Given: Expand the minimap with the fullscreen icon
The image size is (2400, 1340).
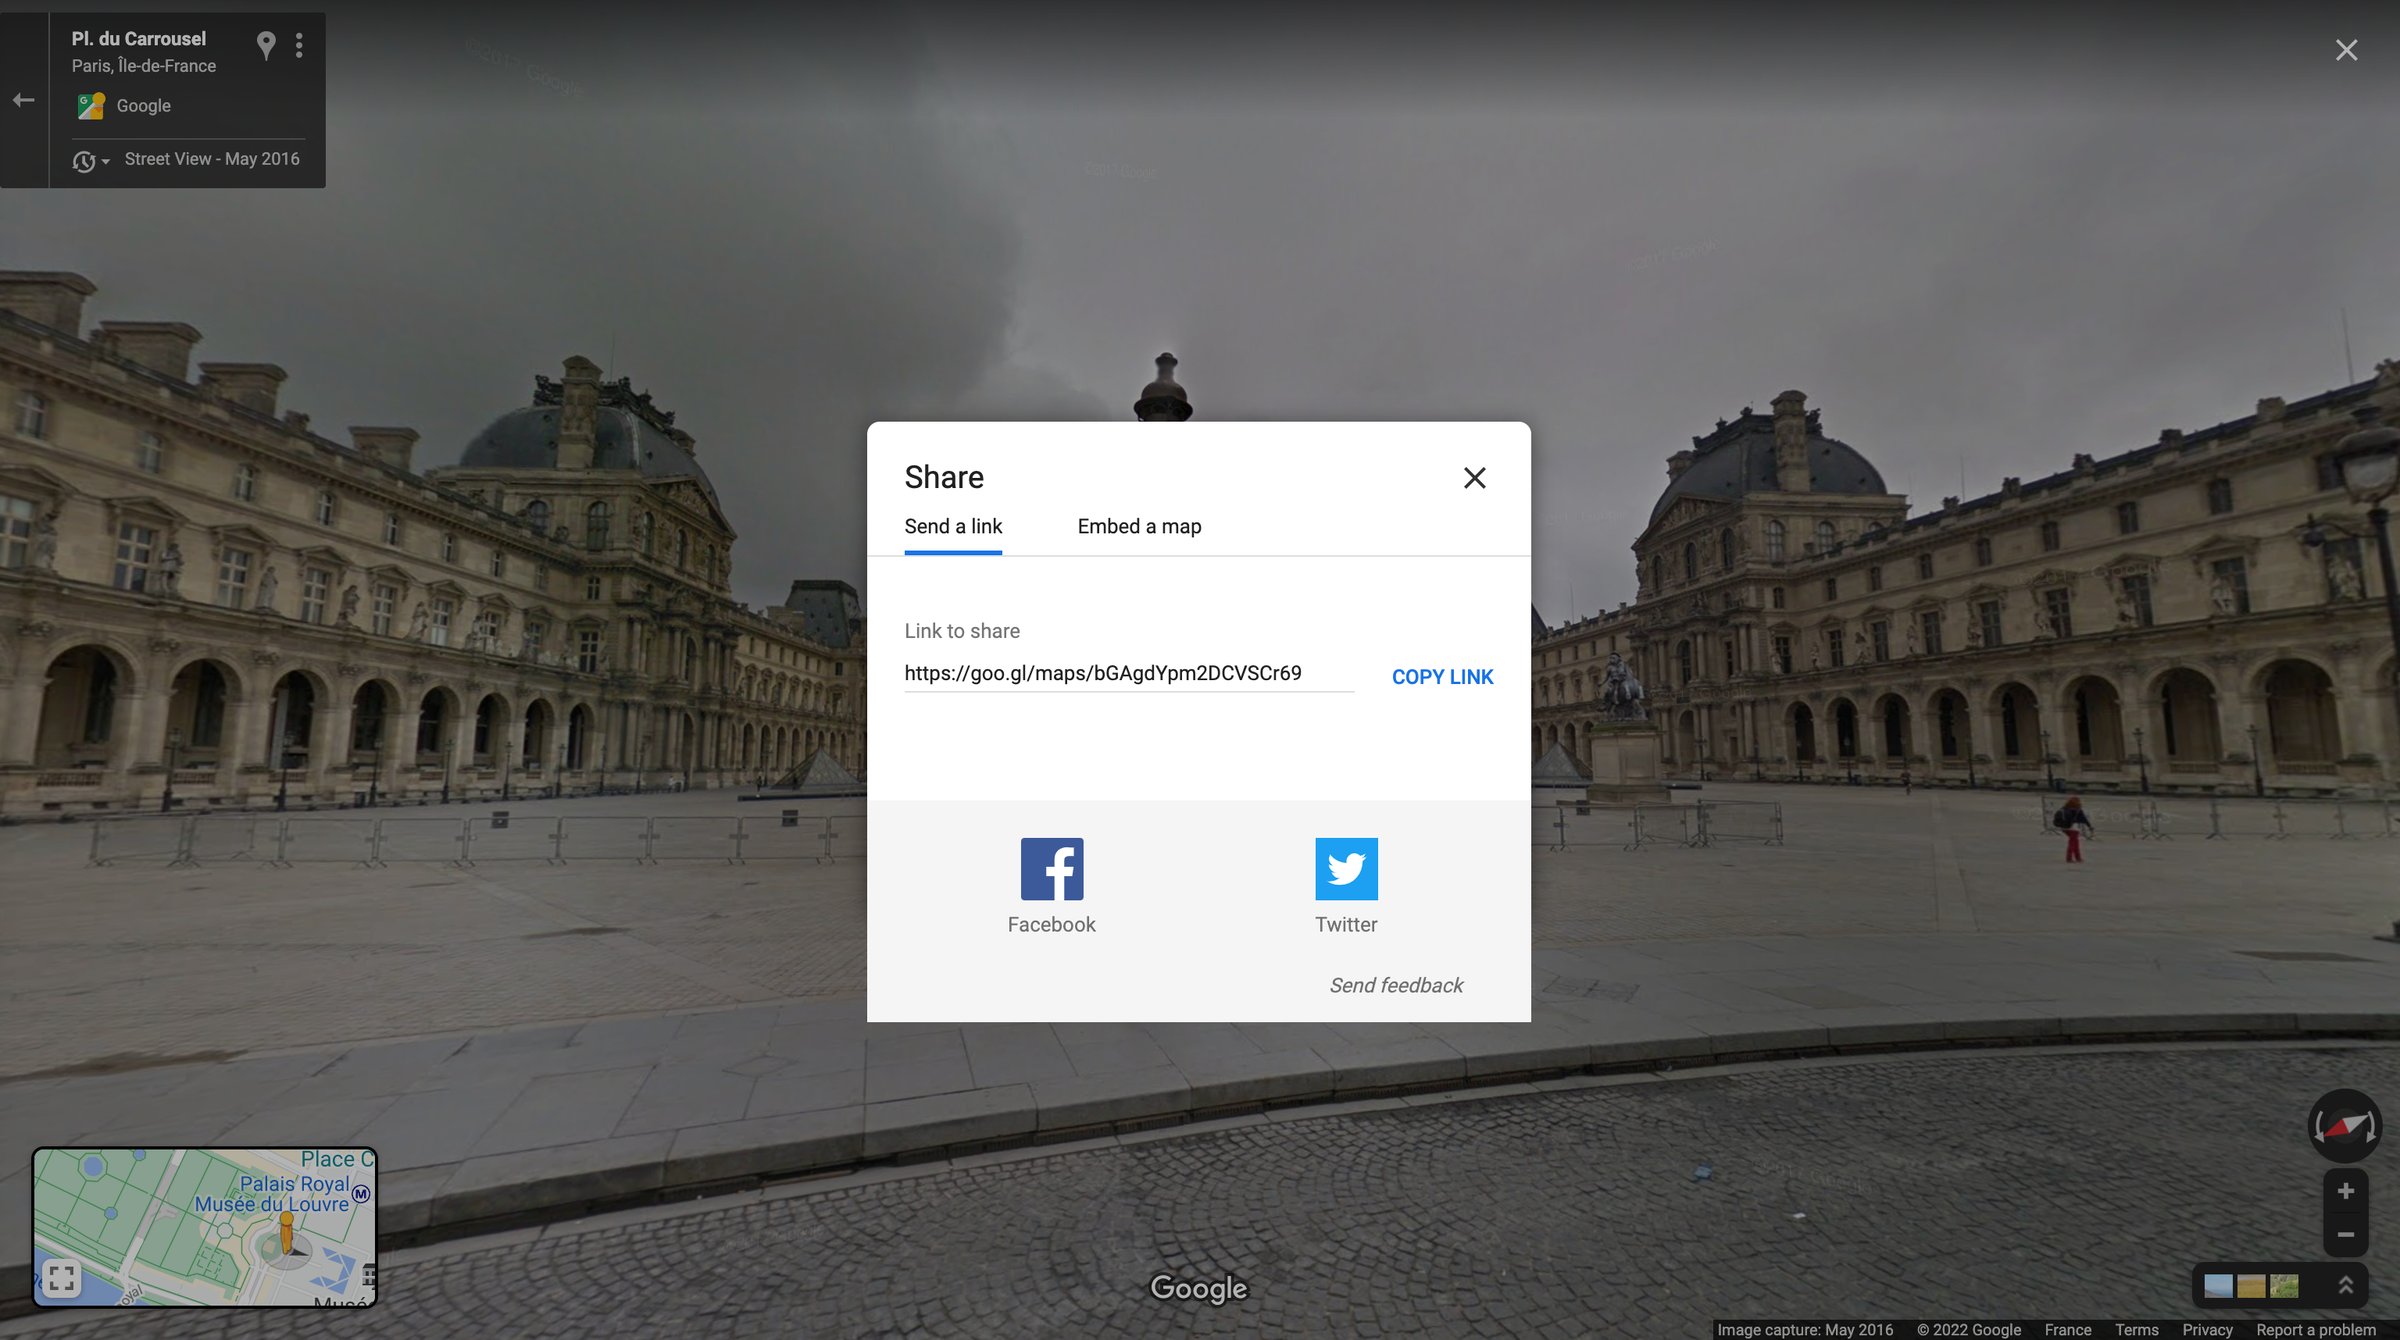Looking at the screenshot, I should (61, 1278).
